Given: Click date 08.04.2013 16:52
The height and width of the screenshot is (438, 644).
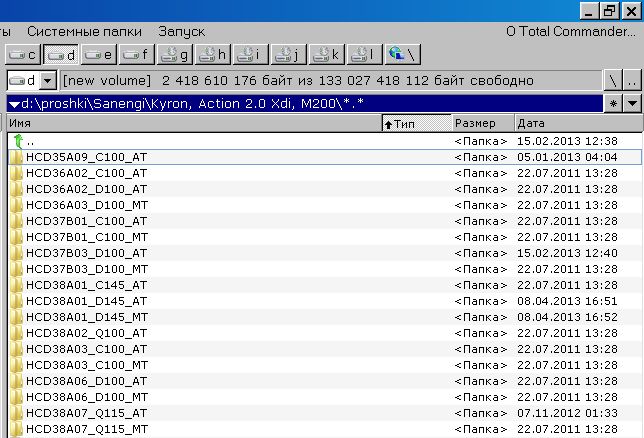Looking at the screenshot, I should coord(567,318).
